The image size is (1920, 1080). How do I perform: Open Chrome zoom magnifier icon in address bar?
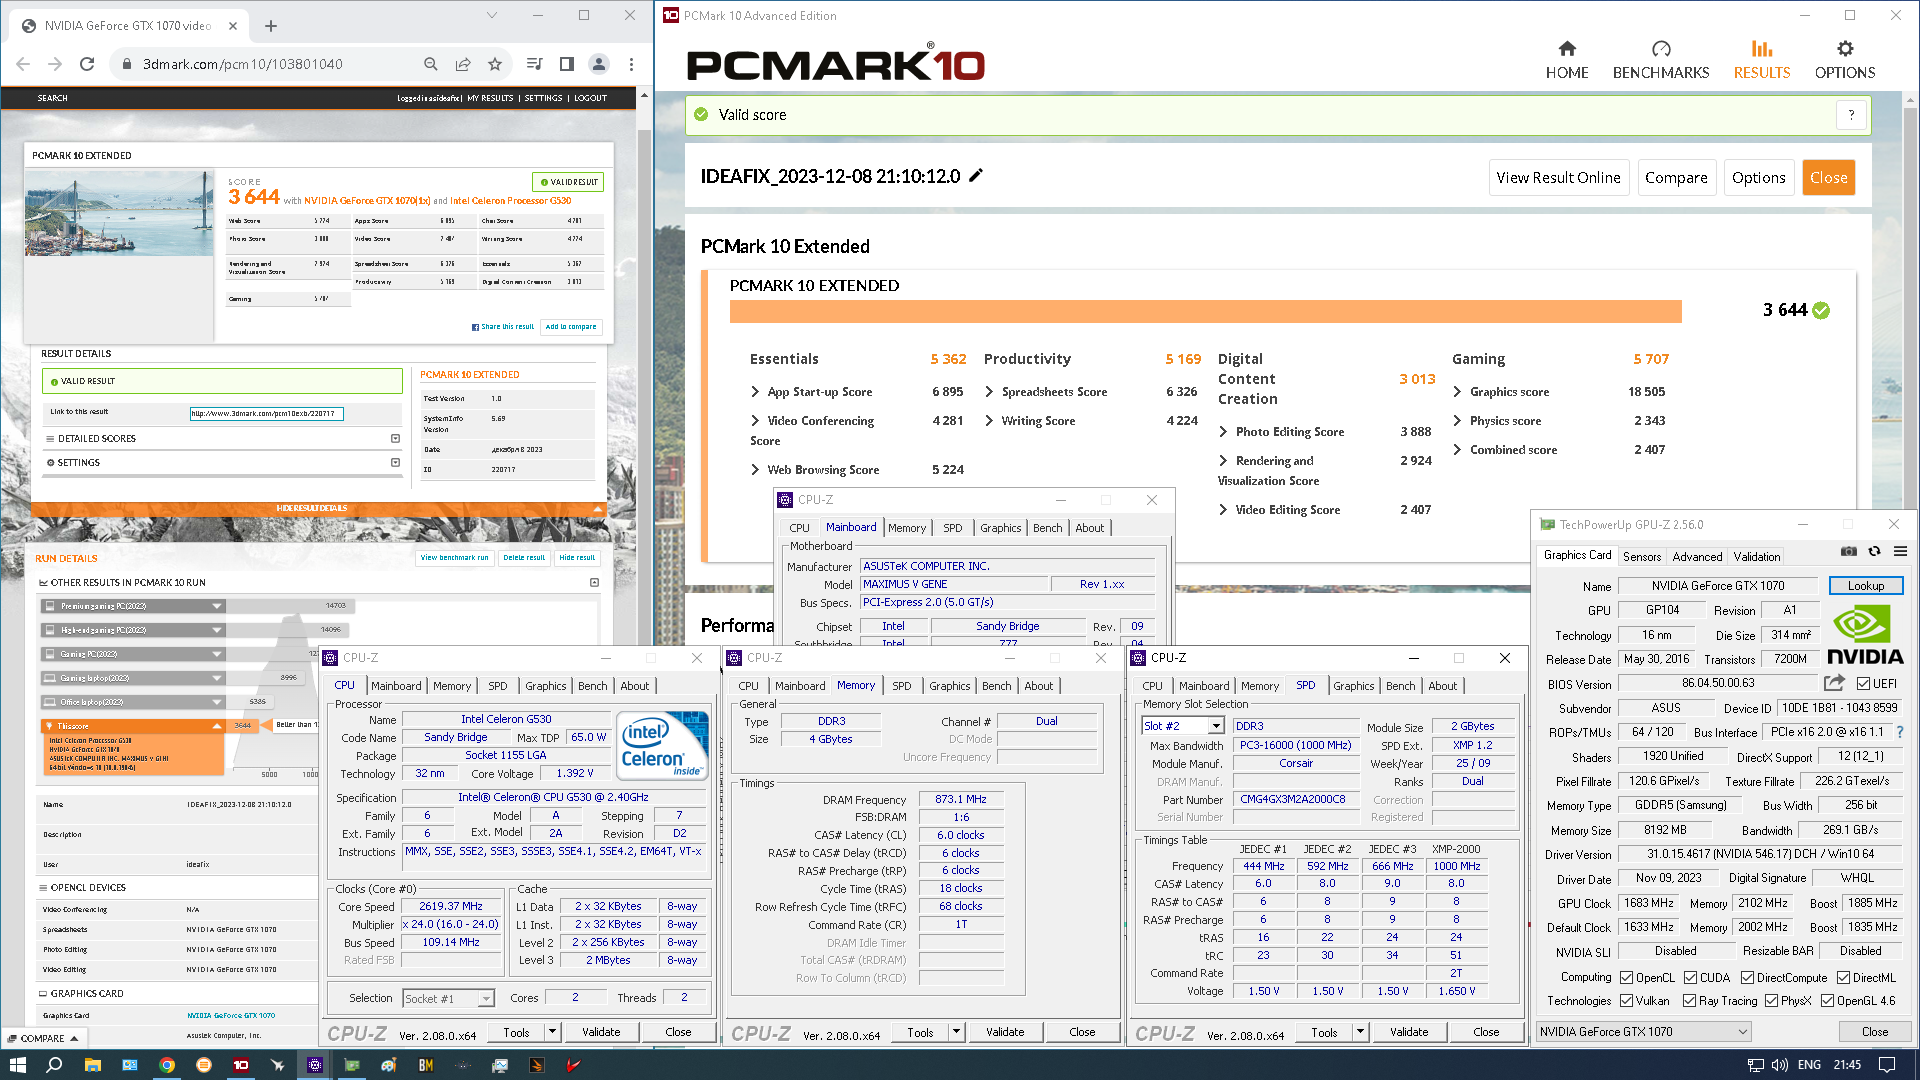431,64
